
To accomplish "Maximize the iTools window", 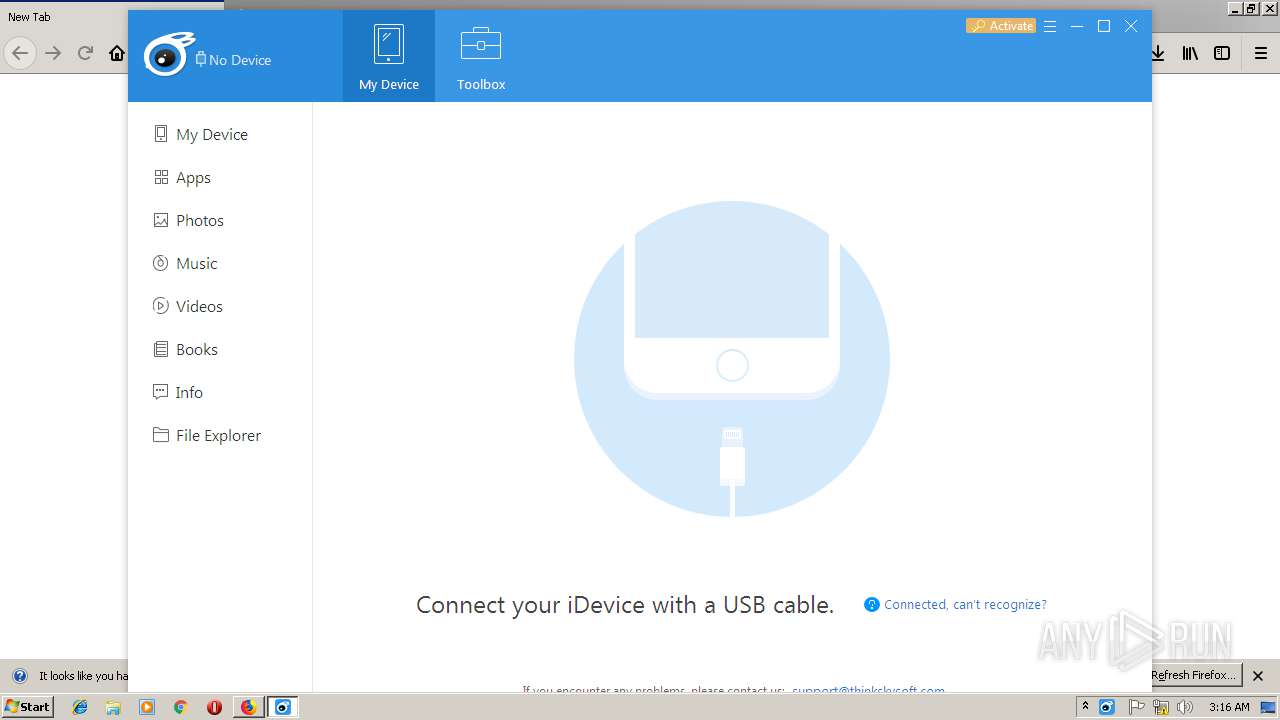I will point(1104,27).
